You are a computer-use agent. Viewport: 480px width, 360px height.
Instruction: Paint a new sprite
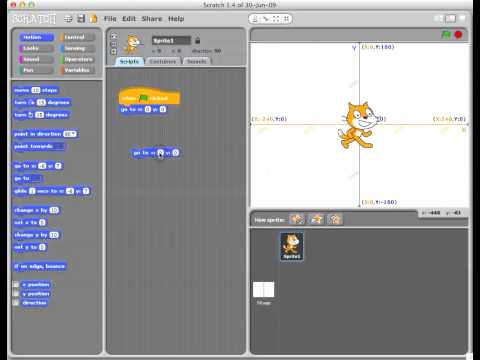click(297, 219)
